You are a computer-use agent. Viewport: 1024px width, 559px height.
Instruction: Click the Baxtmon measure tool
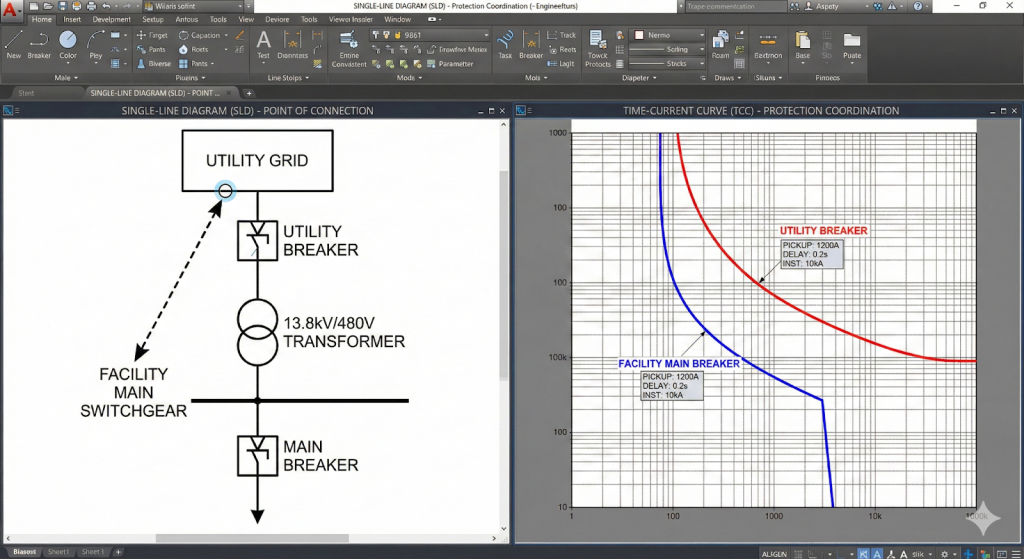pos(768,45)
